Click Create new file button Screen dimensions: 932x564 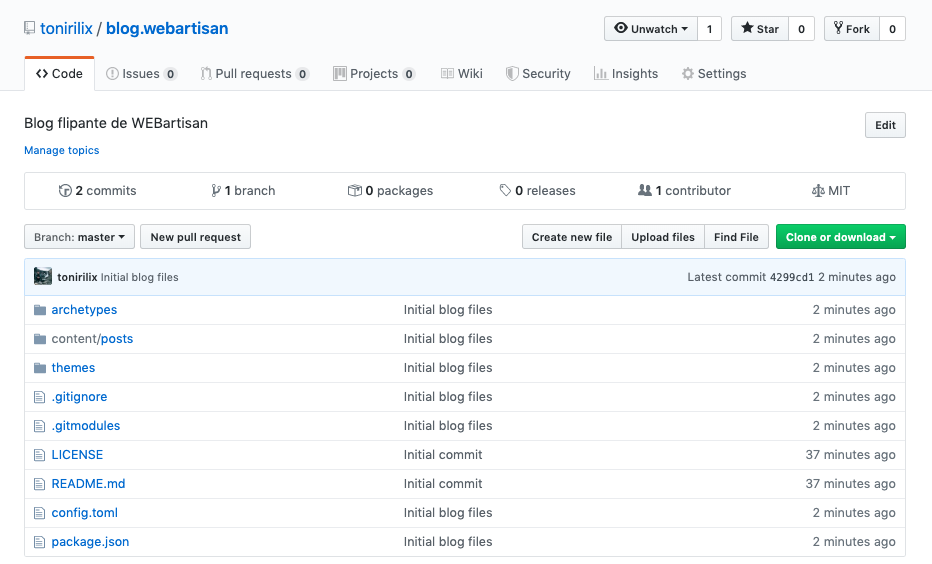pyautogui.click(x=572, y=237)
